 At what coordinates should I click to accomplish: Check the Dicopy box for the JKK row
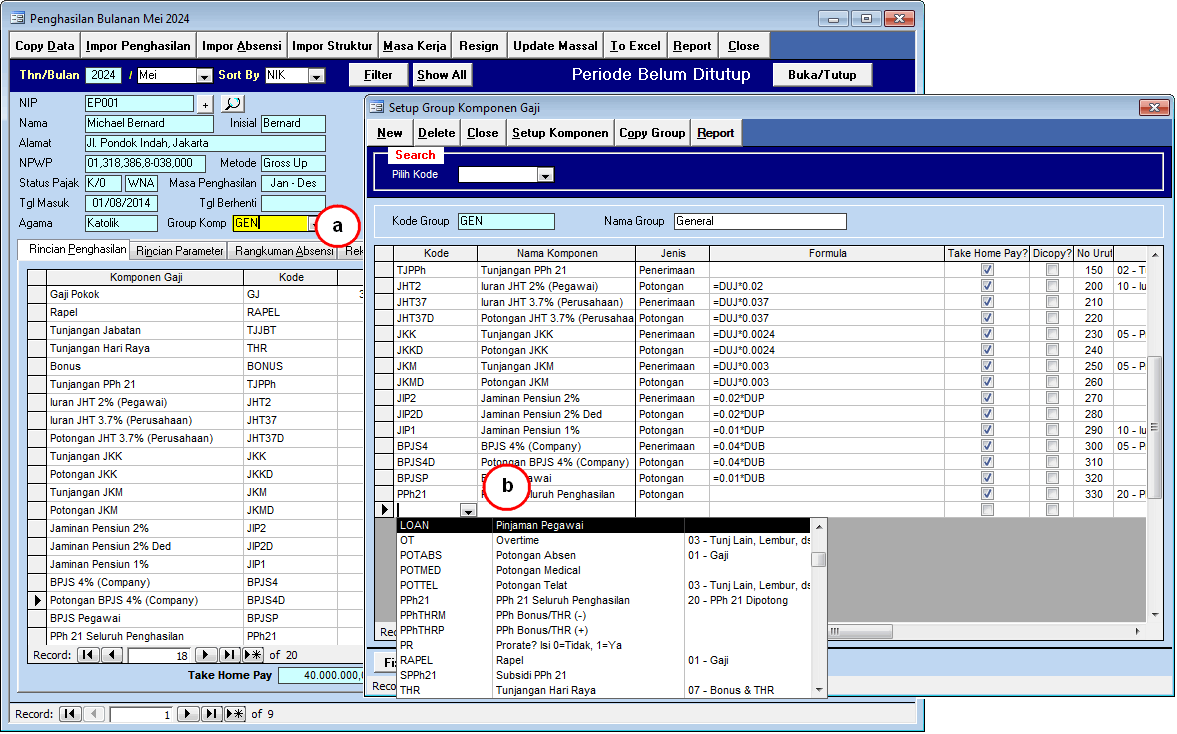[1052, 334]
